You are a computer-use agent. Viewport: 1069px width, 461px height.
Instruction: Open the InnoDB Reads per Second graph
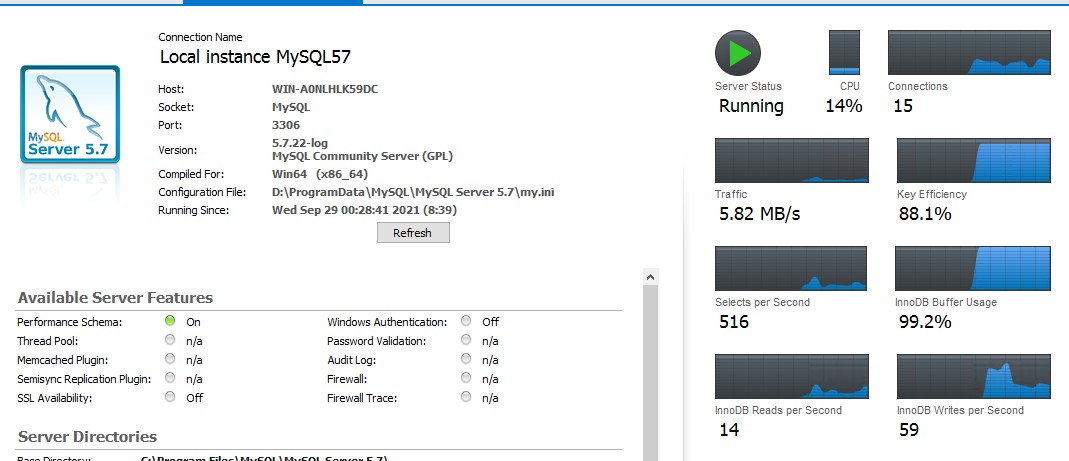[791, 376]
